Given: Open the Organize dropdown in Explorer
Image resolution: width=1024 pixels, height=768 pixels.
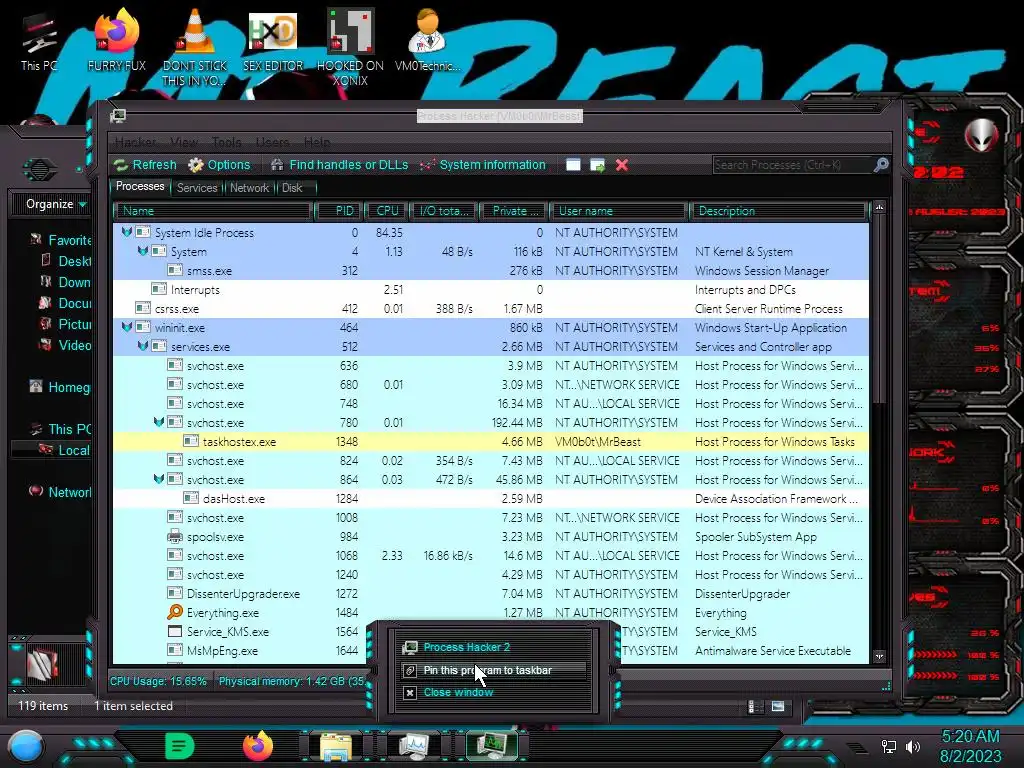Looking at the screenshot, I should [x=56, y=204].
